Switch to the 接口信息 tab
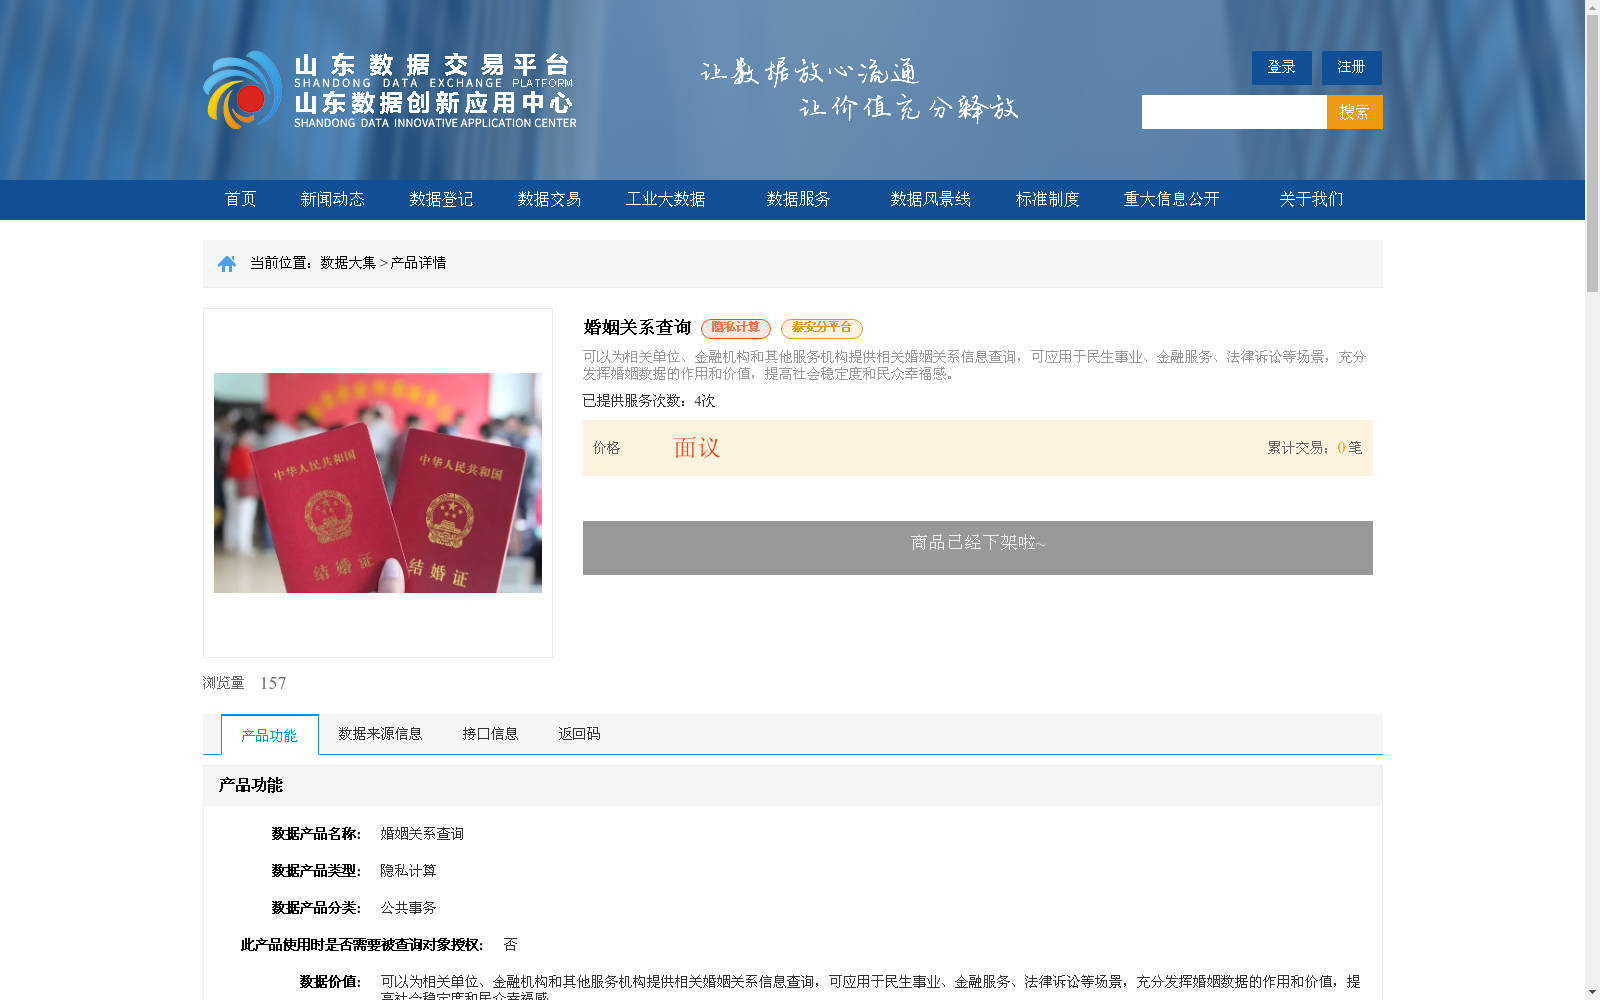The width and height of the screenshot is (1600, 1000). point(490,734)
